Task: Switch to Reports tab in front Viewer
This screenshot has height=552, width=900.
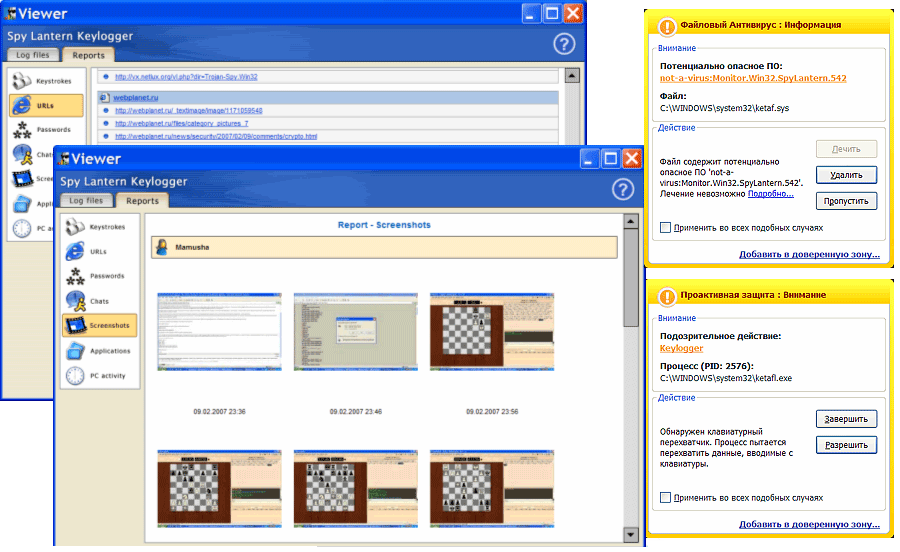Action: (x=142, y=200)
